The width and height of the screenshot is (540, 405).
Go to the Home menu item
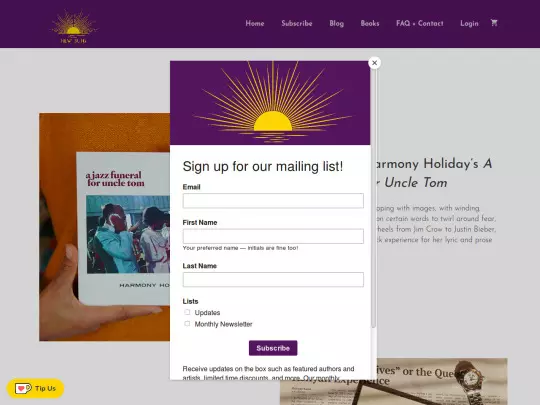coord(255,23)
